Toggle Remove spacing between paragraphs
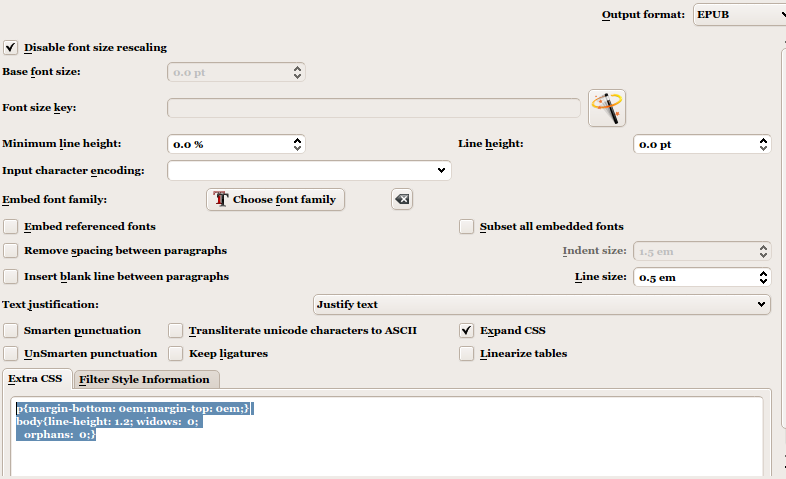This screenshot has height=479, width=786. [11, 250]
